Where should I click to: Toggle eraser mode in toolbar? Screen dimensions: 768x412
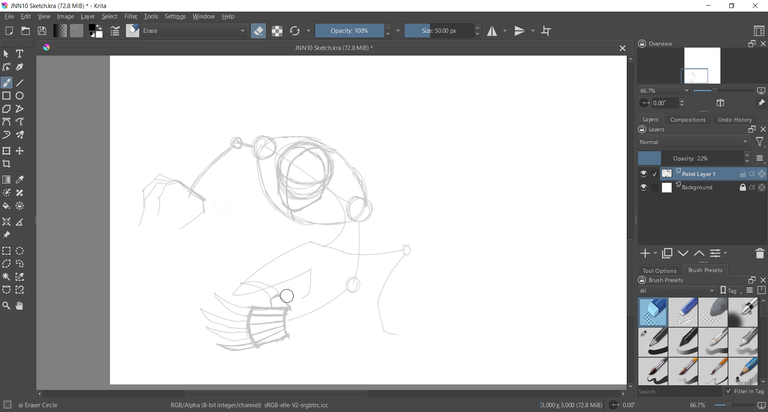click(x=258, y=31)
